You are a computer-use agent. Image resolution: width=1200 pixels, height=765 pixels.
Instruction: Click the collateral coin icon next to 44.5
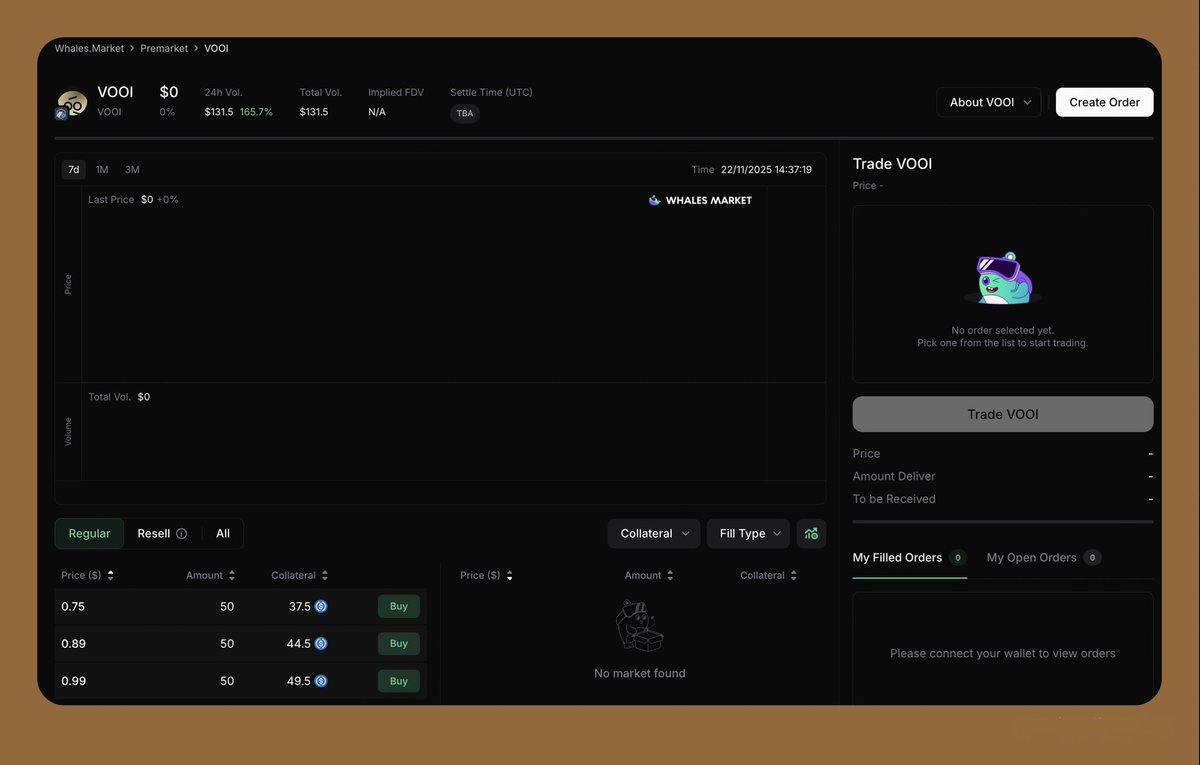pyautogui.click(x=321, y=644)
